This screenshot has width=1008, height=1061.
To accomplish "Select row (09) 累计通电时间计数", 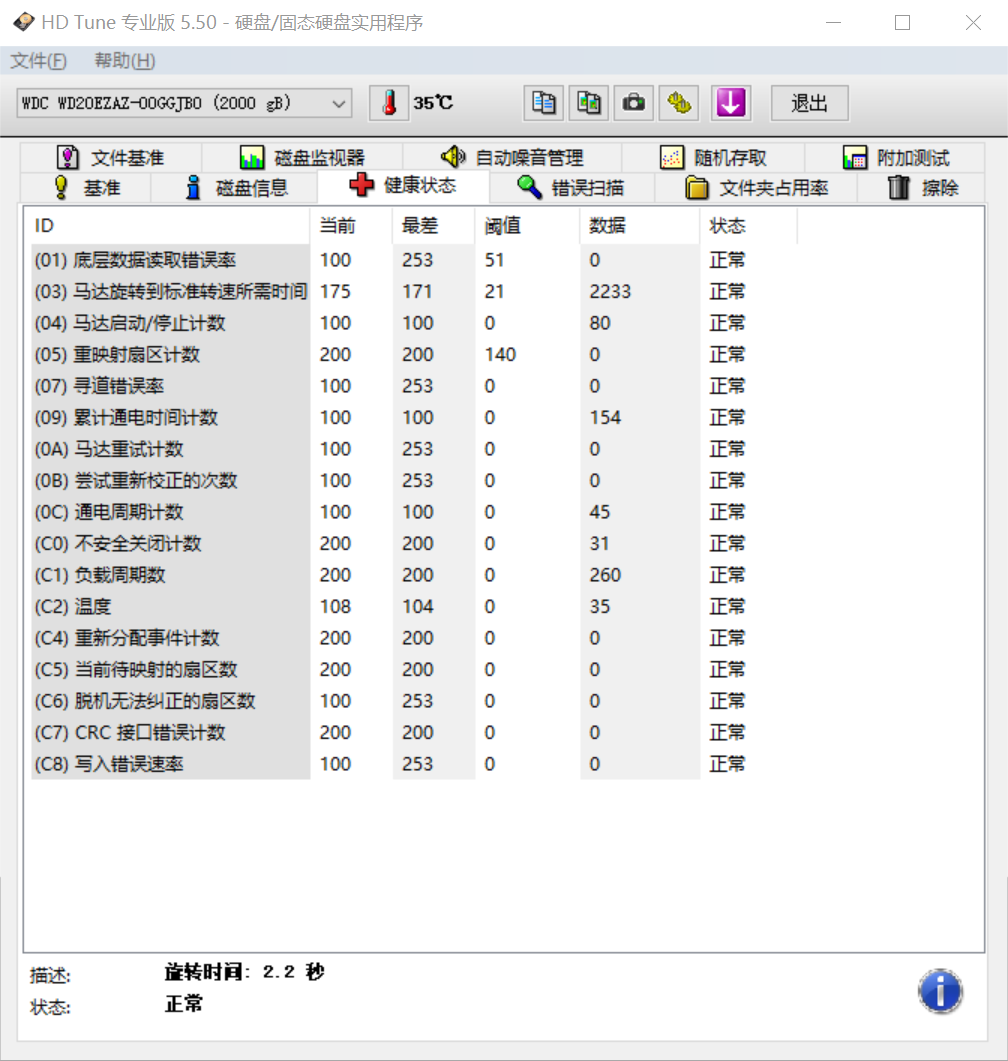I will pos(413,417).
